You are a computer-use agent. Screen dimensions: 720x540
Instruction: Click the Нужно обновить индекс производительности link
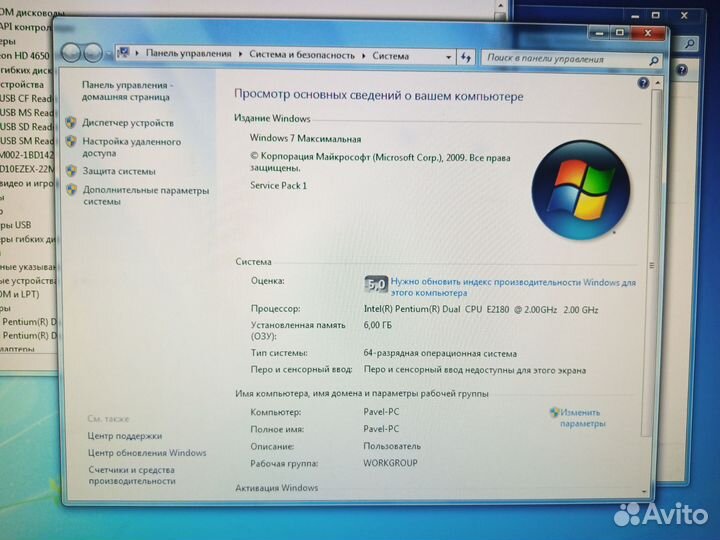click(x=512, y=283)
